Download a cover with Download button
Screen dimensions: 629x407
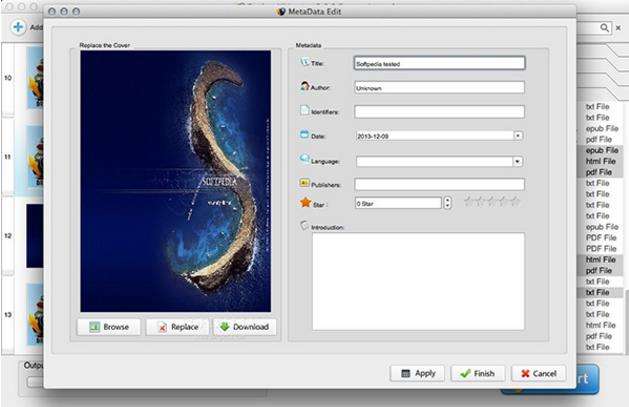point(245,327)
